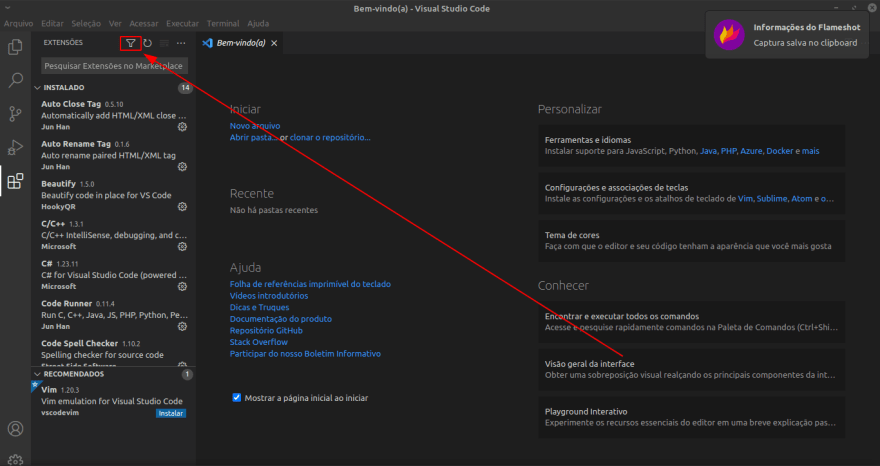This screenshot has width=880, height=466.
Task: Open Dicas e Truques link
Action: (x=259, y=307)
